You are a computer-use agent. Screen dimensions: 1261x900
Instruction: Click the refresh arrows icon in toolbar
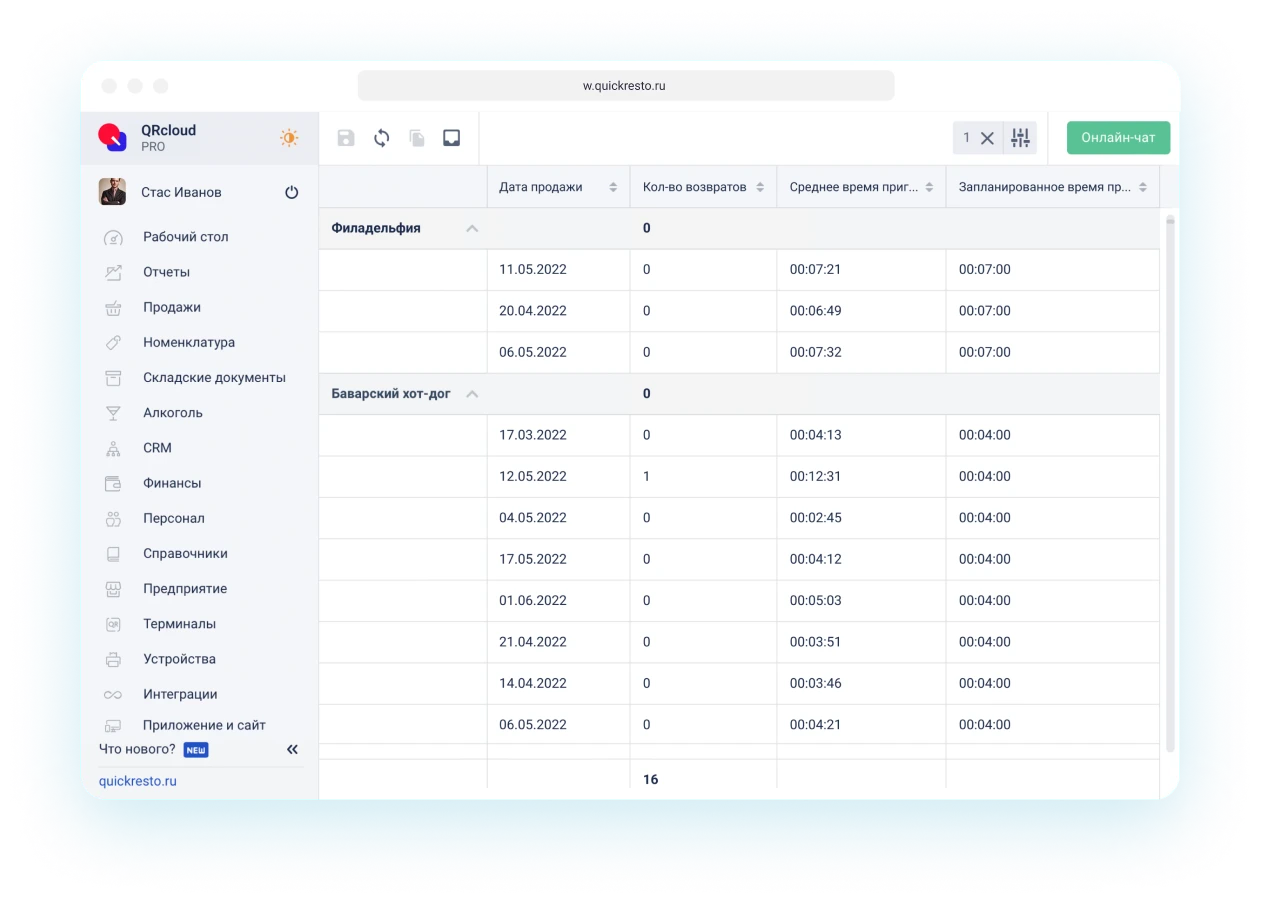point(381,138)
